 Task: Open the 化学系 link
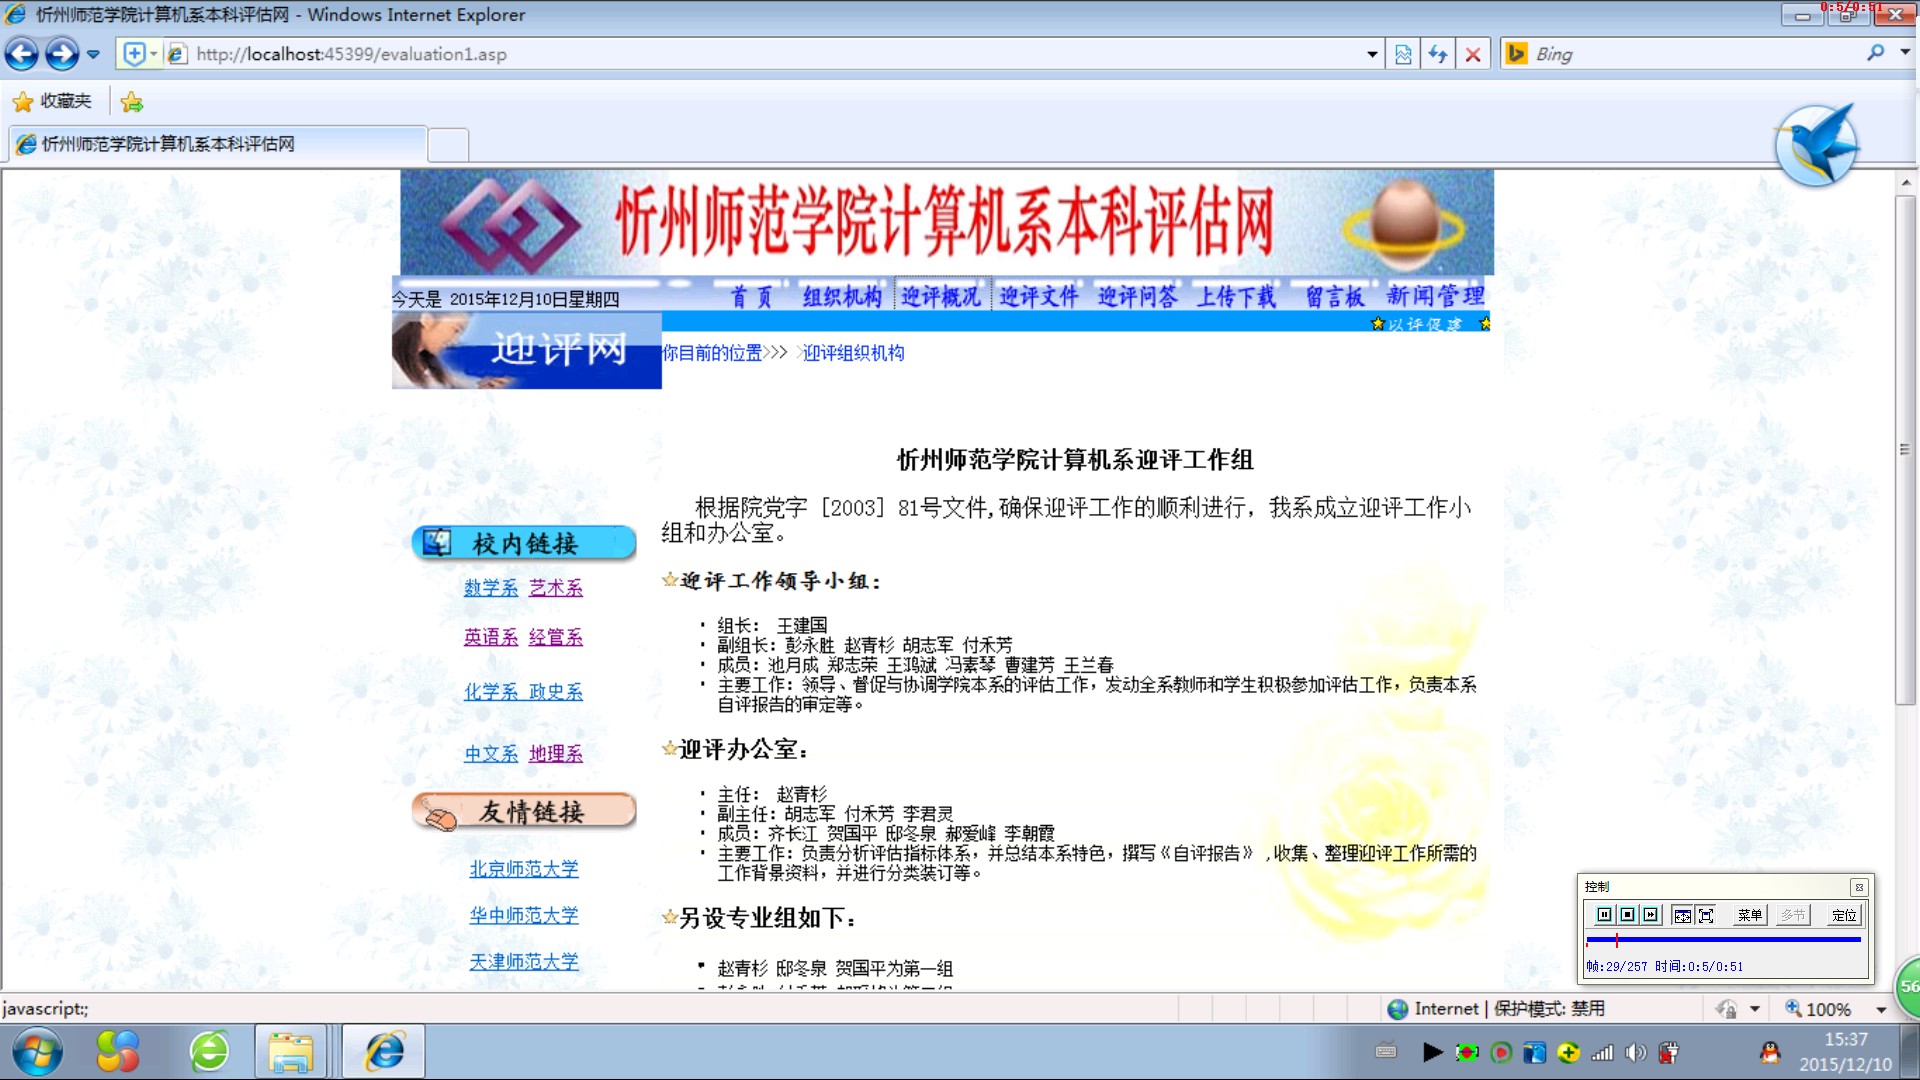click(x=491, y=691)
